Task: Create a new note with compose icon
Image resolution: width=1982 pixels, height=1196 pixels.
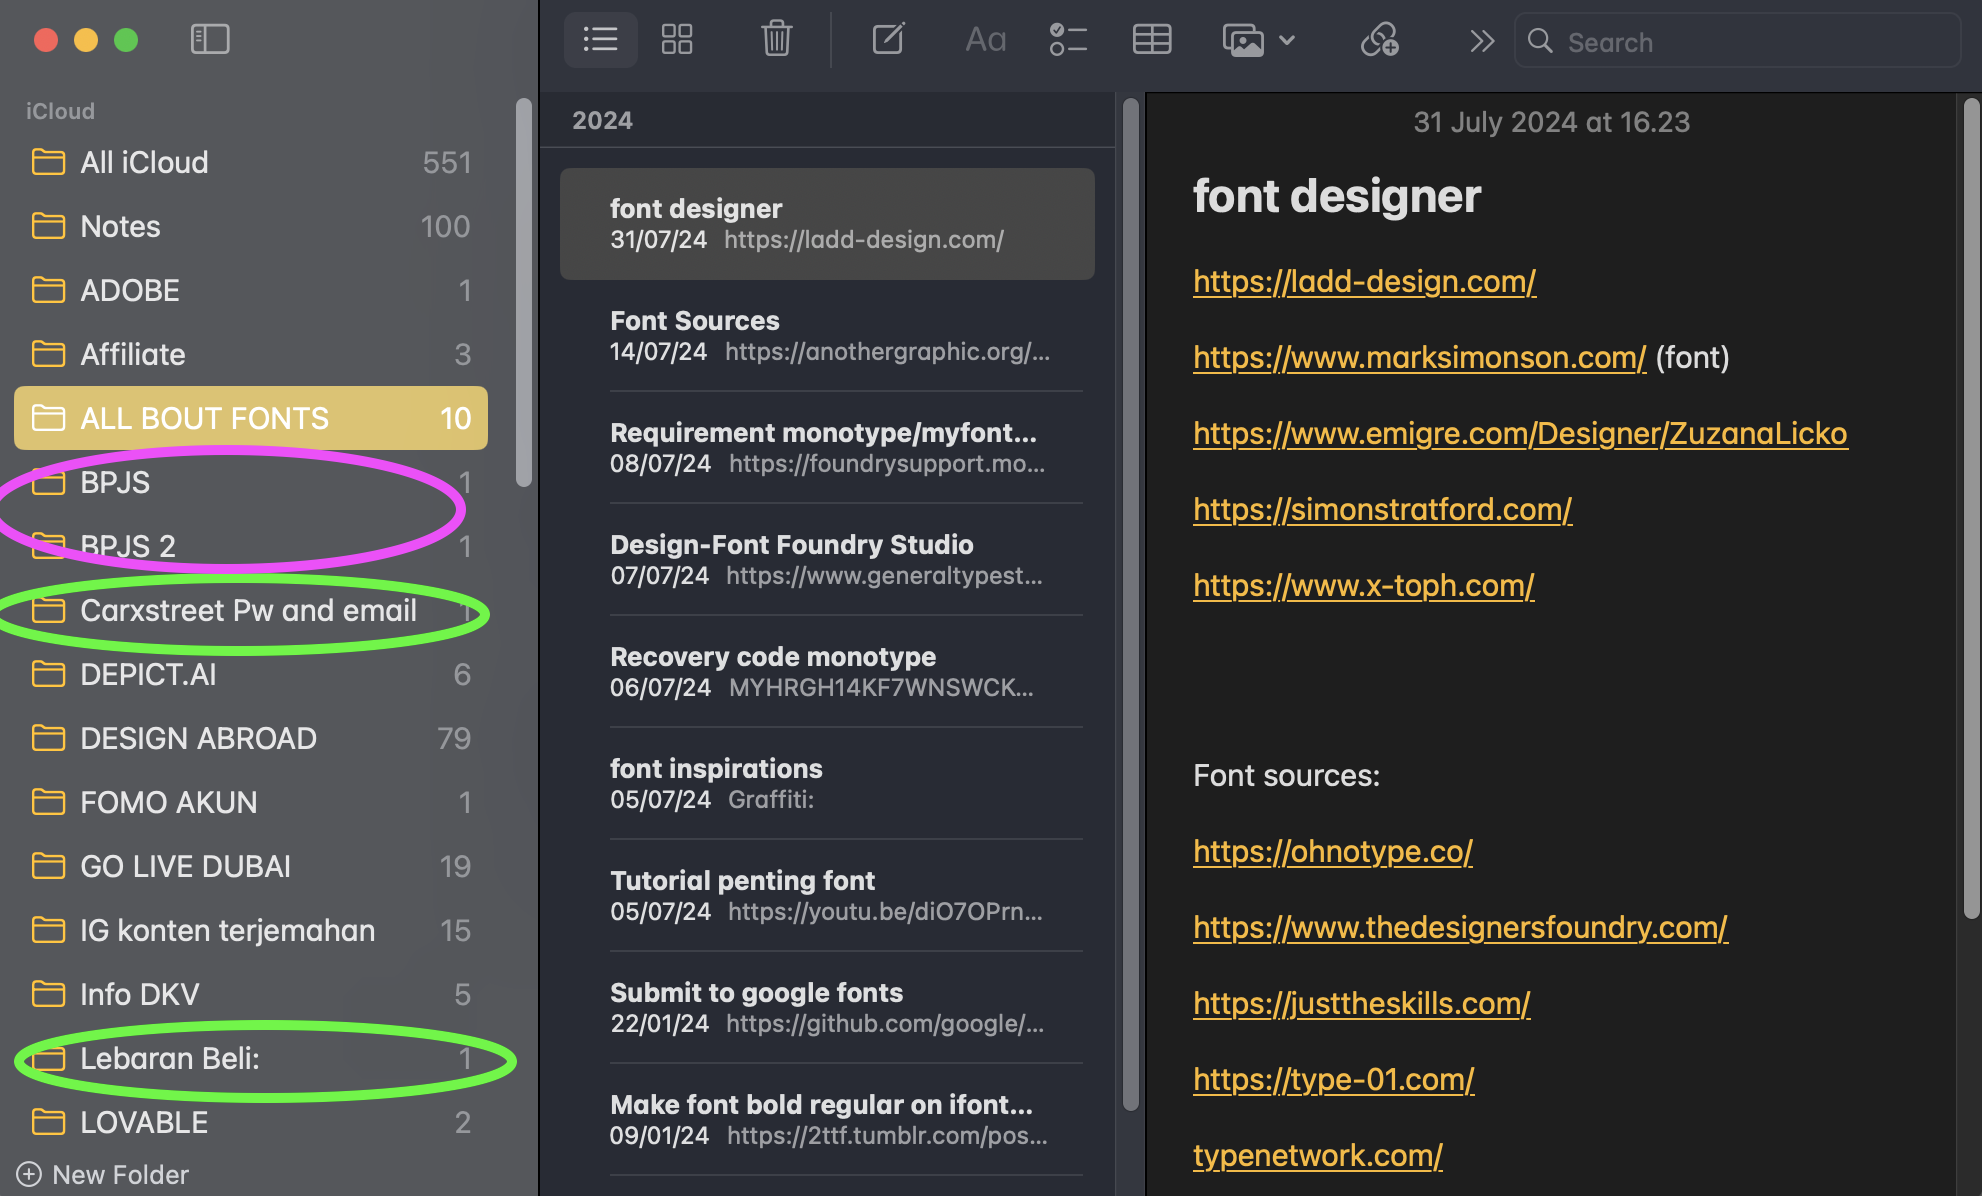Action: pyautogui.click(x=888, y=40)
